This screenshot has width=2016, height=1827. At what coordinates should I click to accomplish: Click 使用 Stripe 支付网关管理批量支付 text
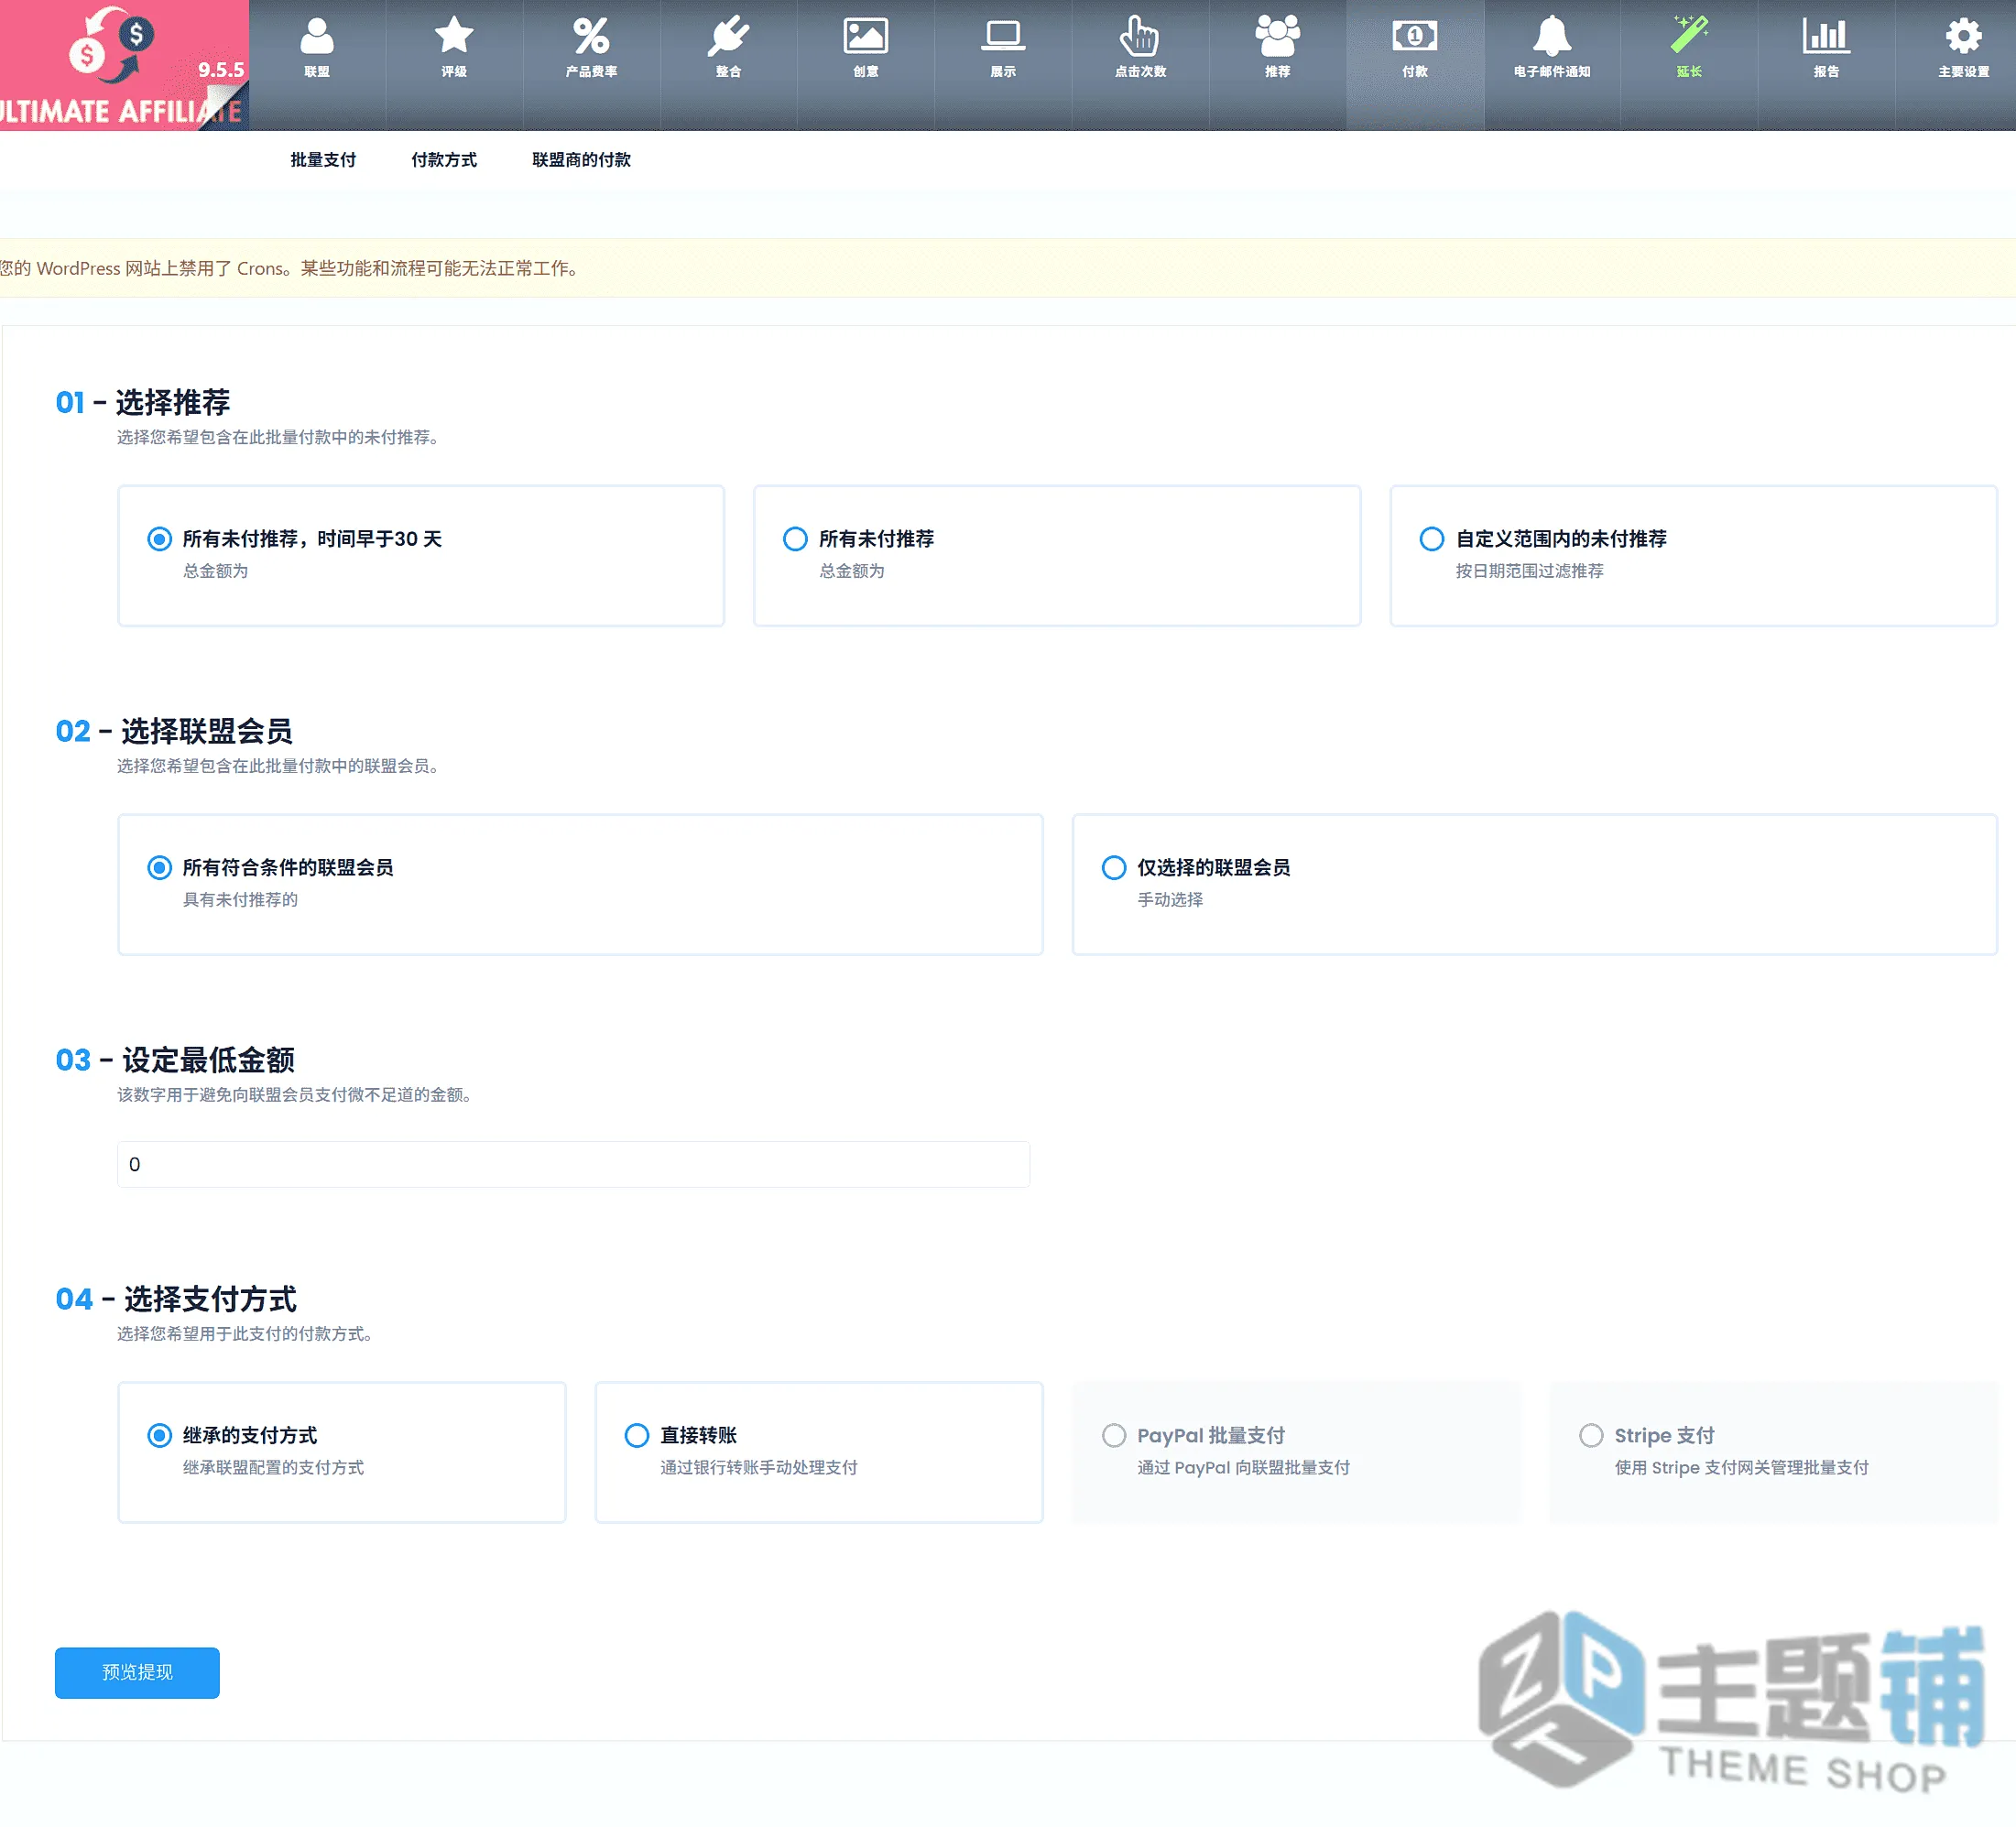(1741, 1468)
